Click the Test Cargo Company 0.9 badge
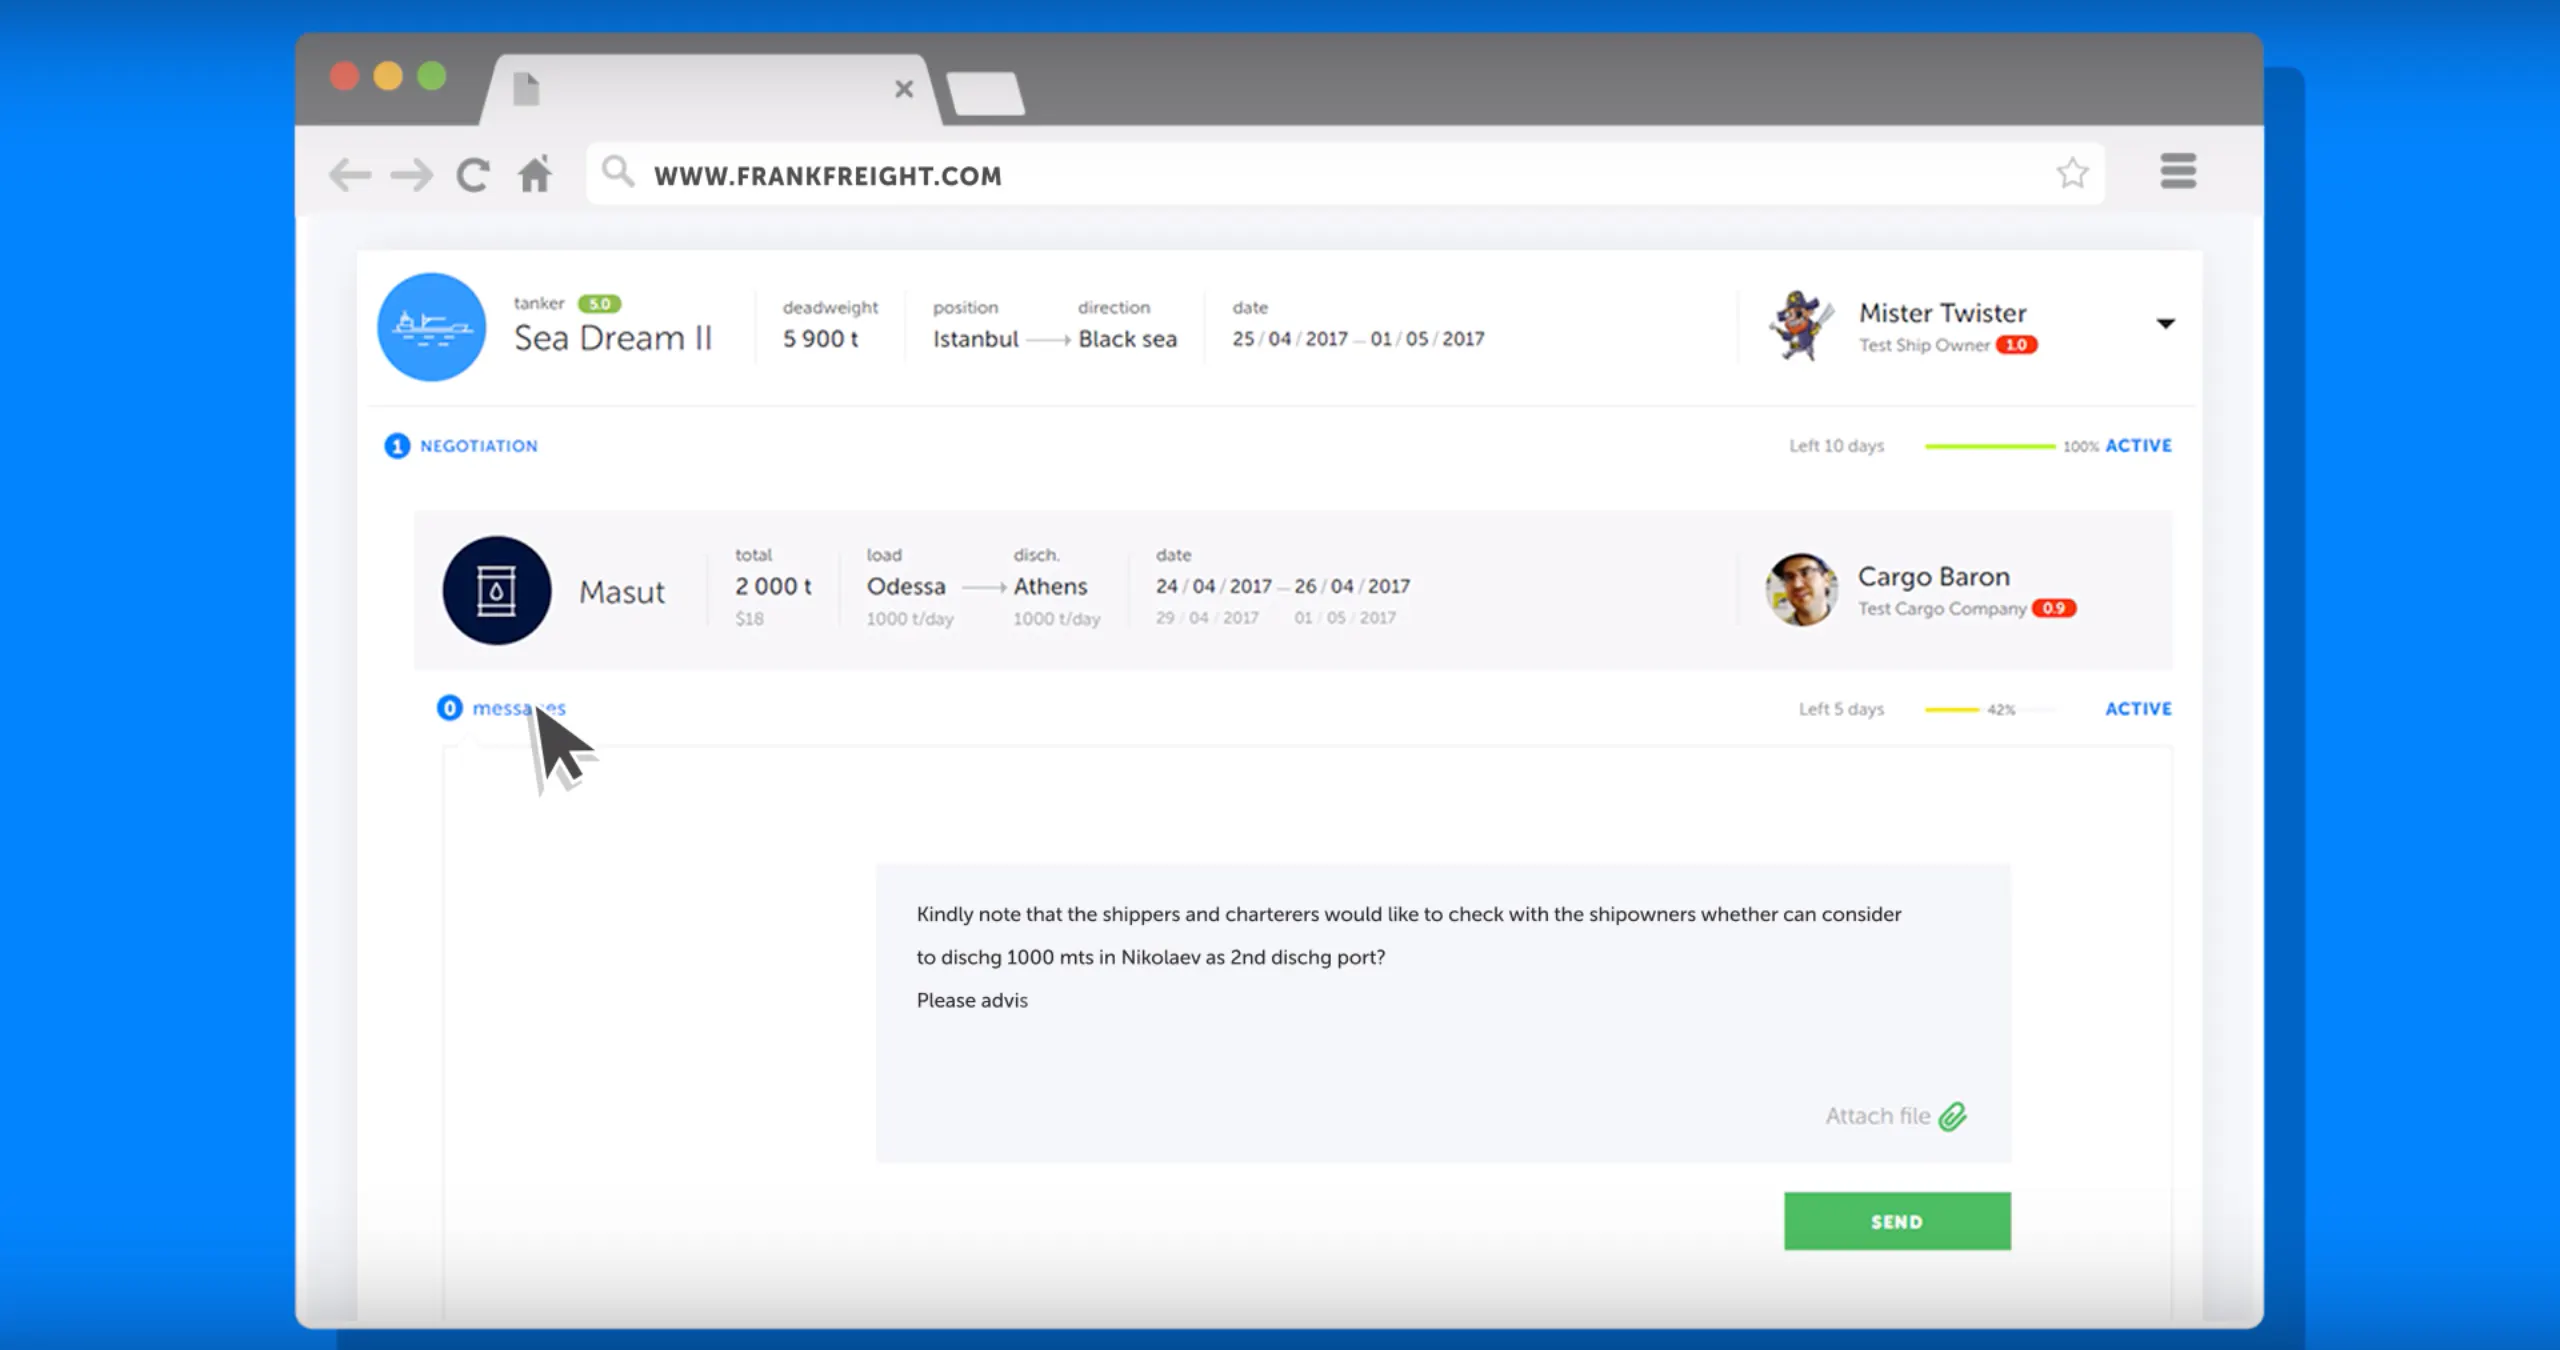 point(2054,608)
